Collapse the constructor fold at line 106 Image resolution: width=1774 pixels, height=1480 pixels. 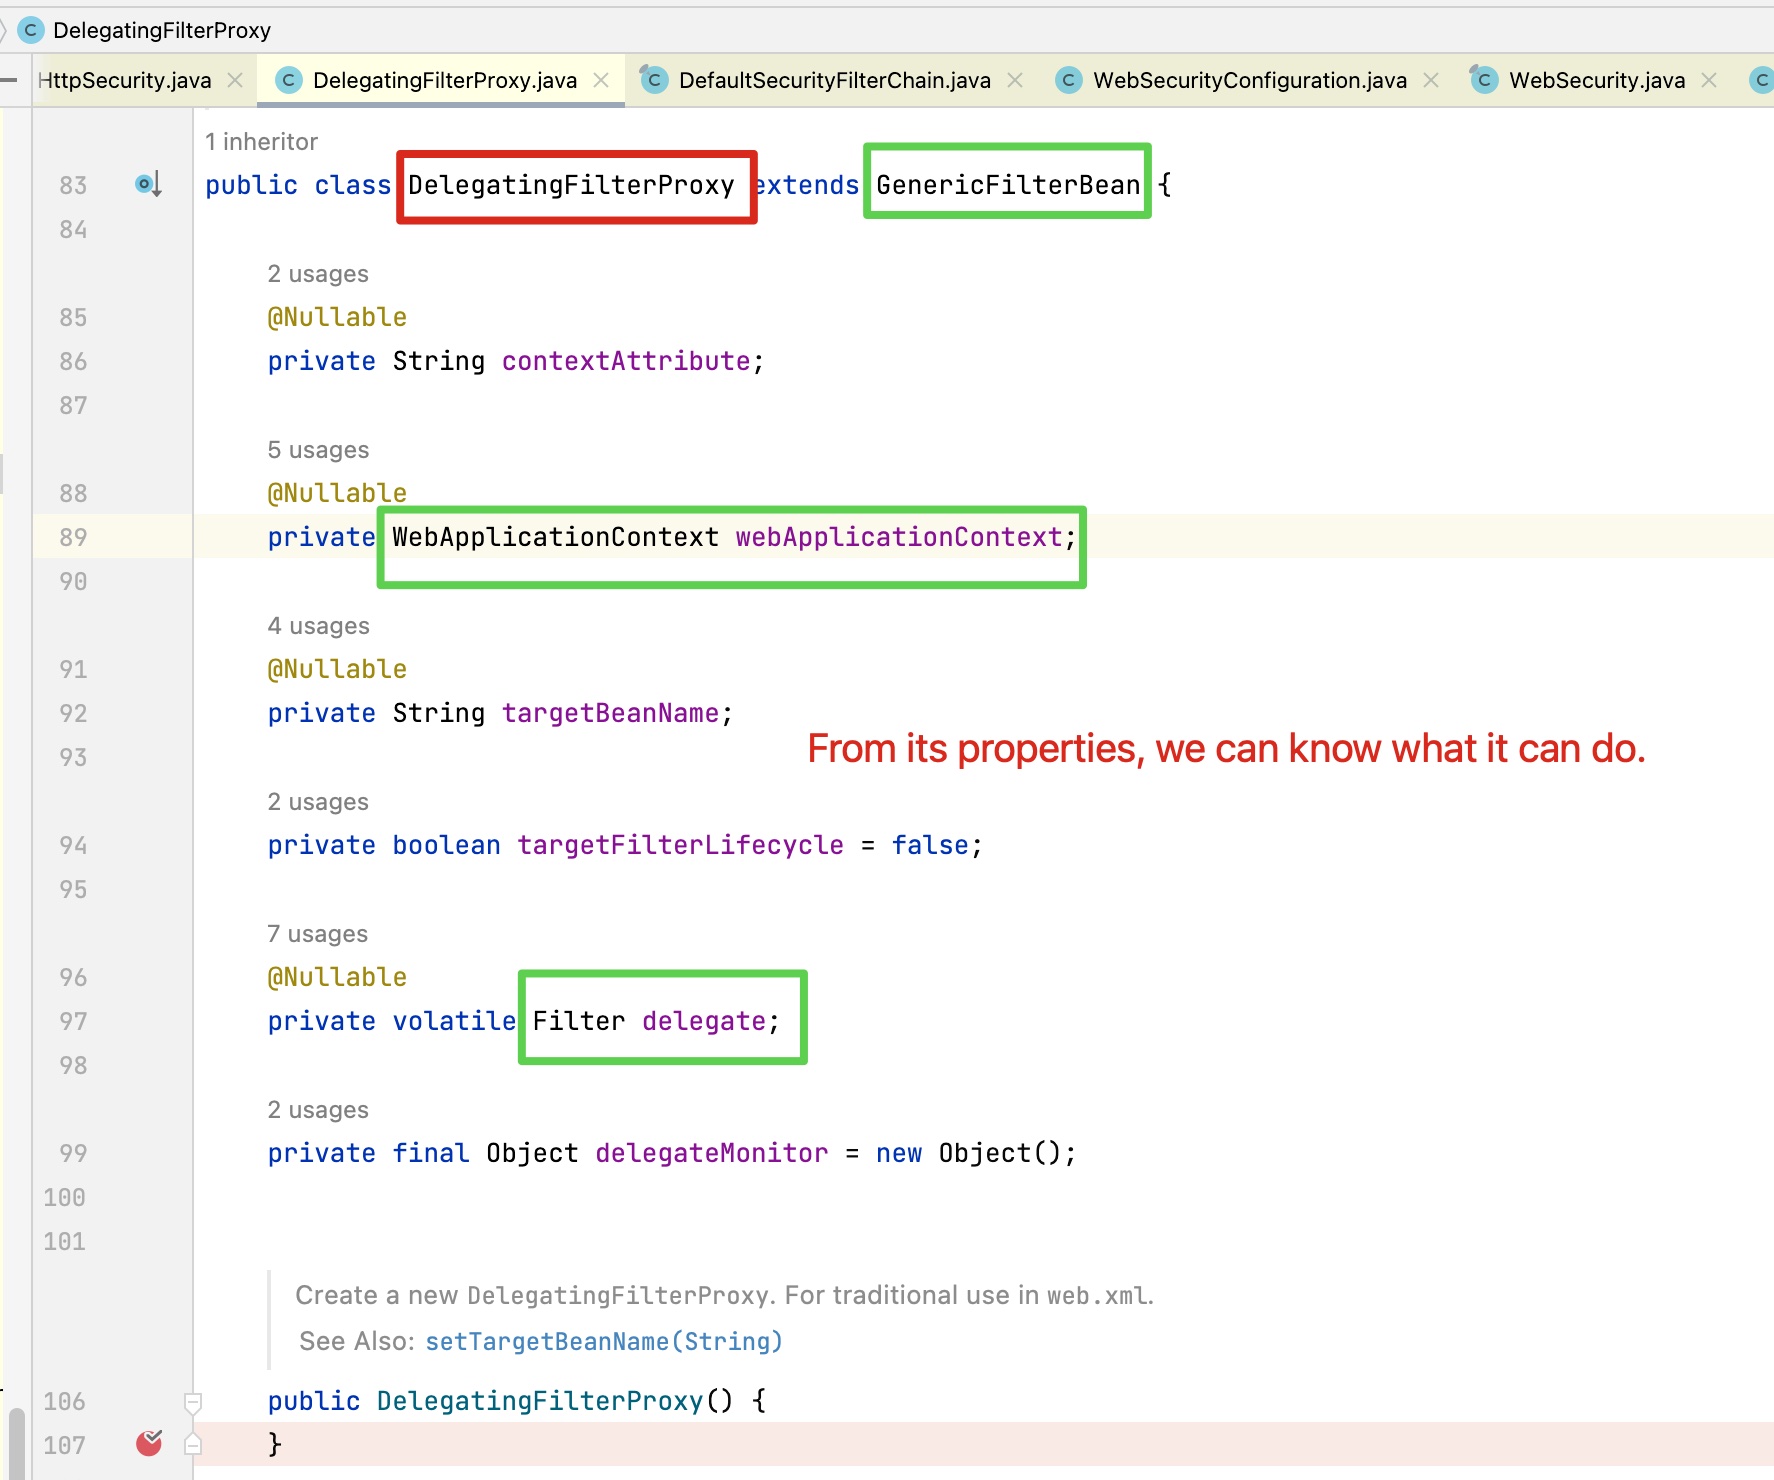click(193, 1402)
